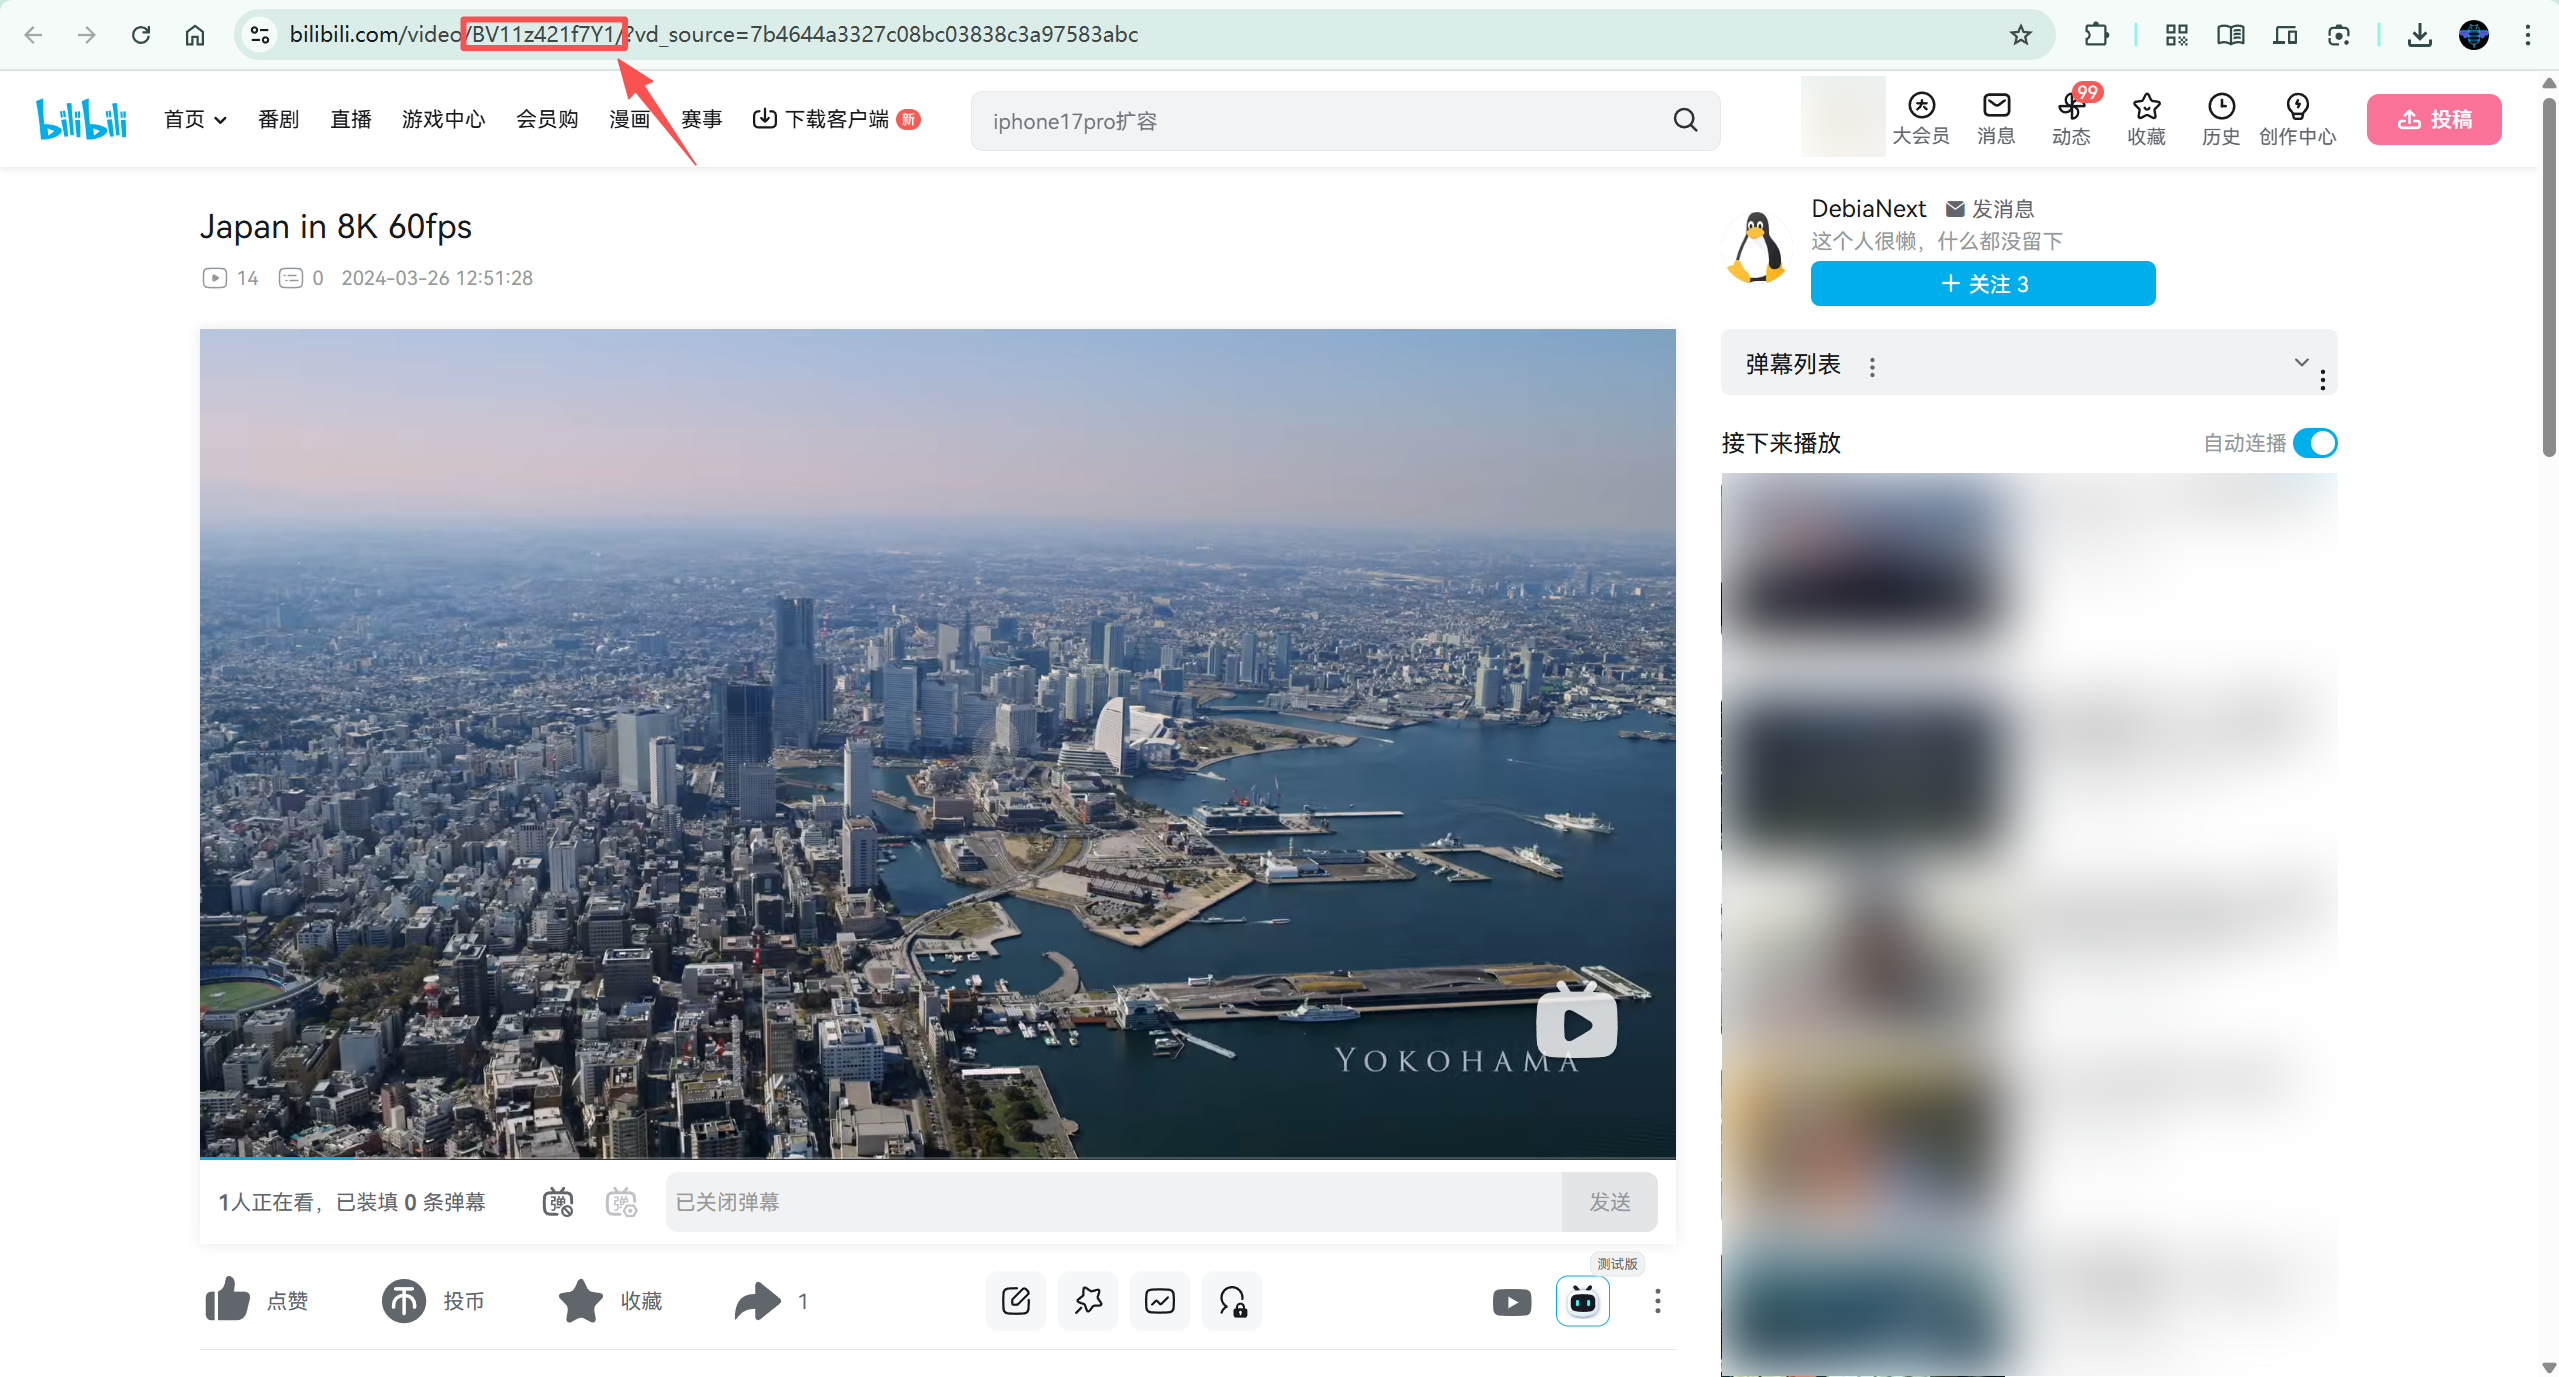The image size is (2559, 1377).
Task: Expand the danmaku list (弹幕列表) chevron
Action: click(x=2301, y=362)
